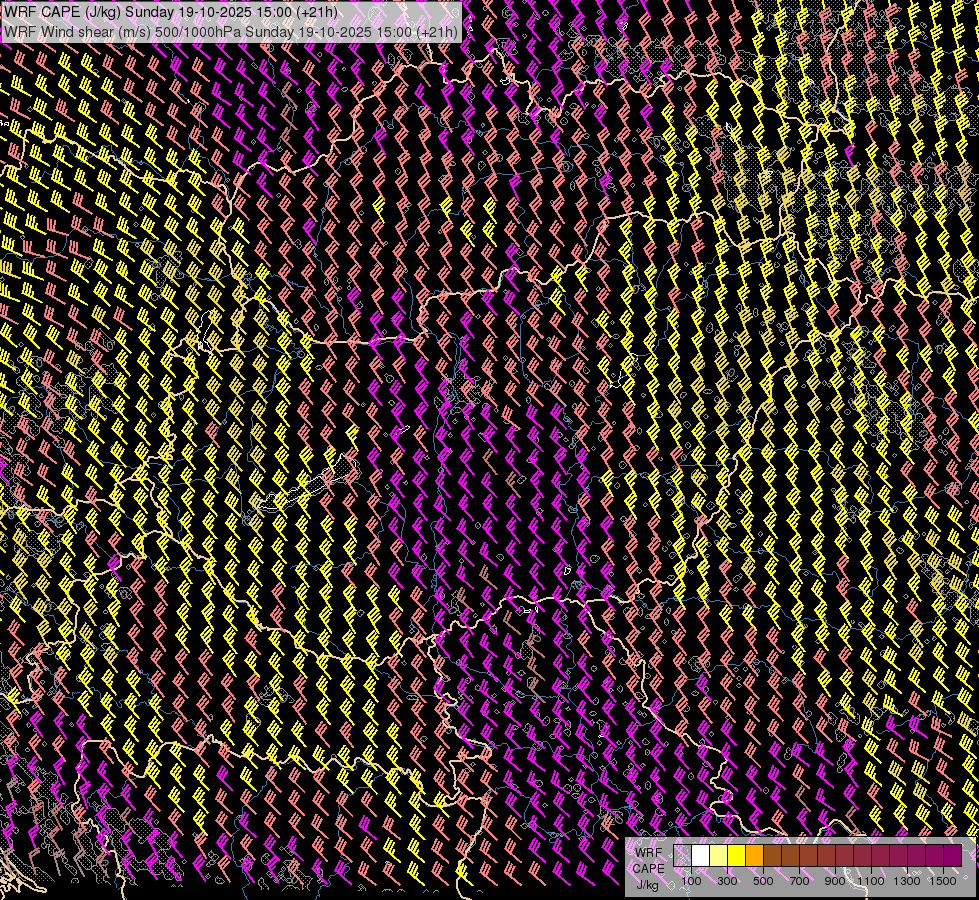The height and width of the screenshot is (900, 979).
Task: Click the transparent first CAPE legend swatch
Action: click(x=683, y=856)
